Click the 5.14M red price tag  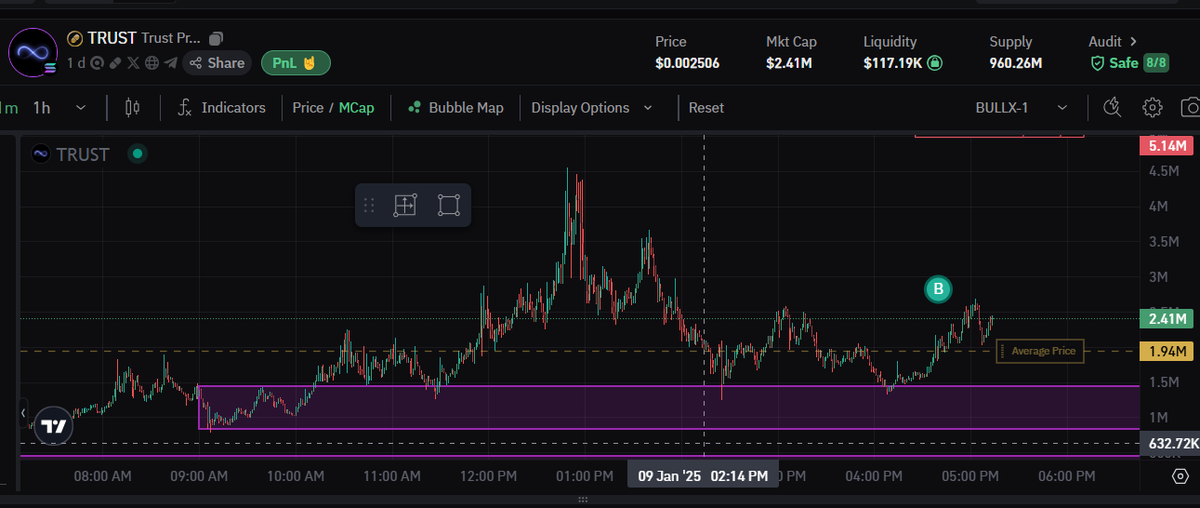(x=1167, y=146)
